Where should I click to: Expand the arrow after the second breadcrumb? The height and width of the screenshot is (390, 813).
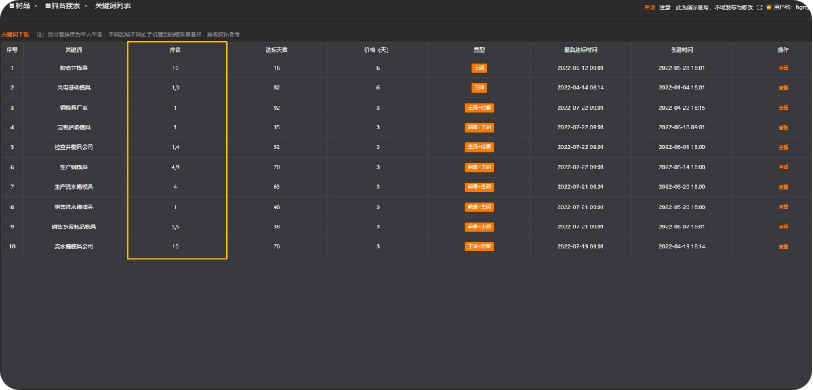[x=87, y=6]
